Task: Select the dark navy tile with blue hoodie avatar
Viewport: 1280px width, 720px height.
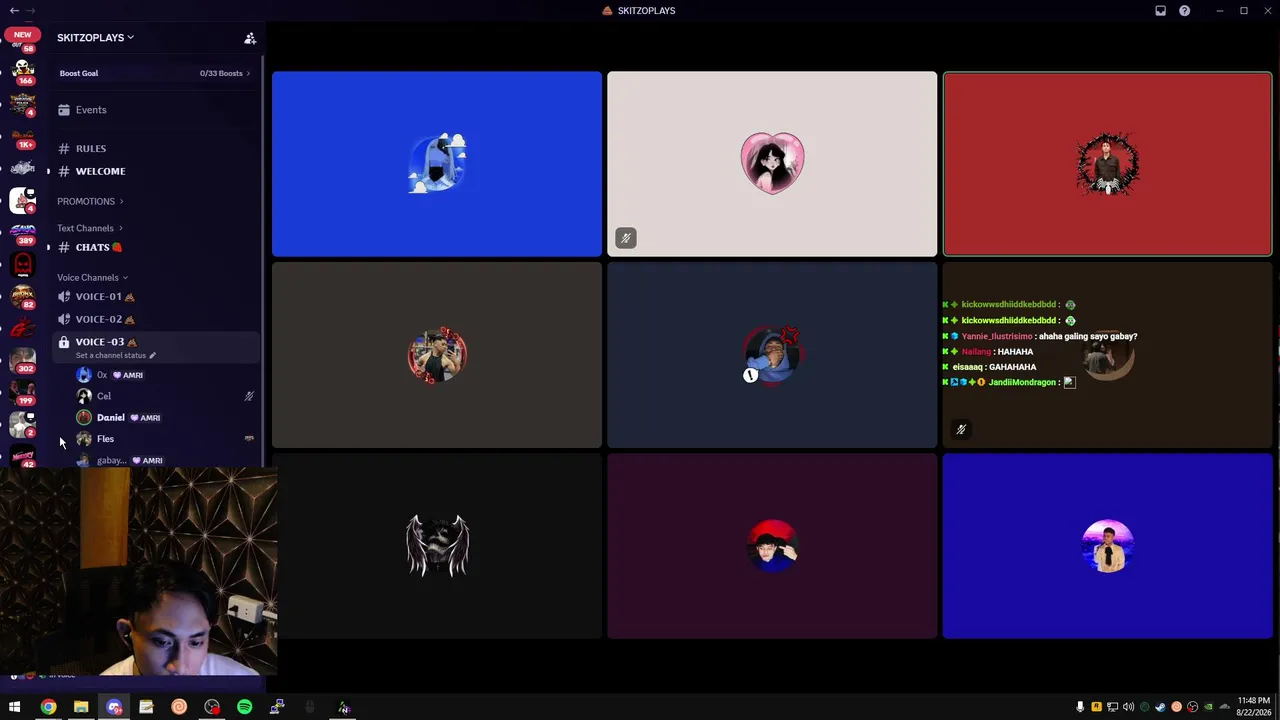Action: click(772, 355)
